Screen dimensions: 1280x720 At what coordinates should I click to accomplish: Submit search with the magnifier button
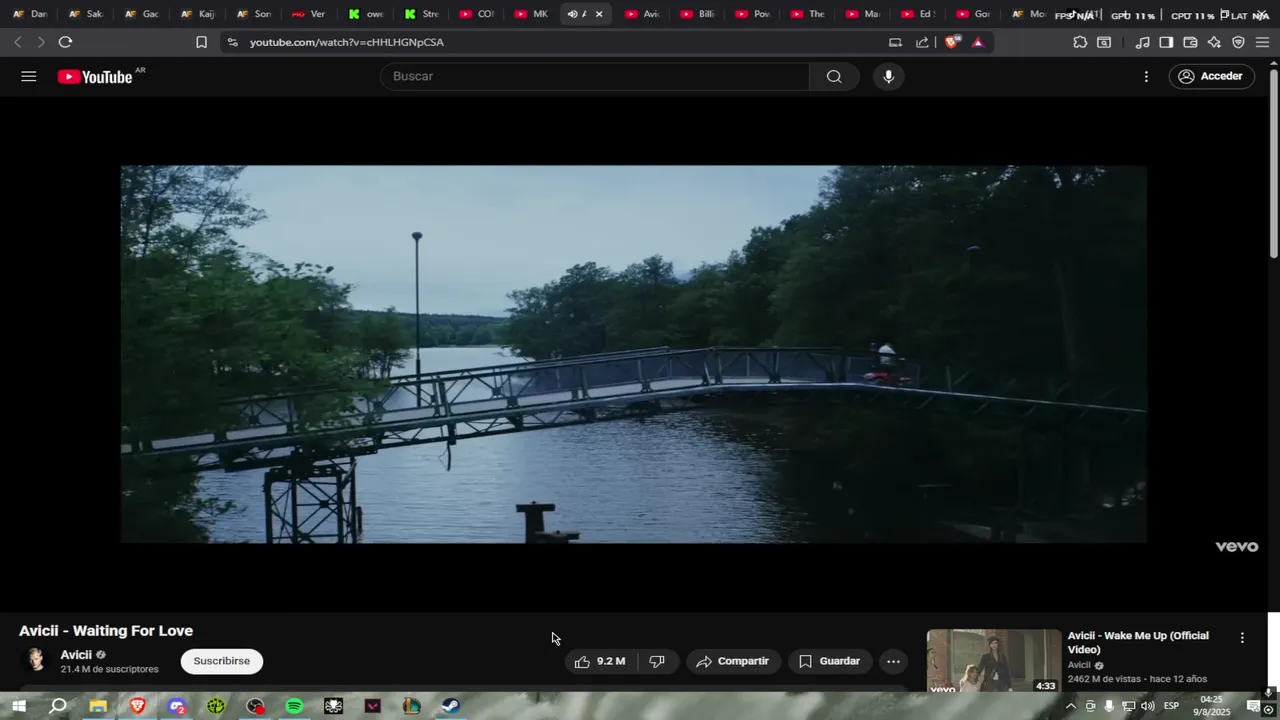(834, 76)
